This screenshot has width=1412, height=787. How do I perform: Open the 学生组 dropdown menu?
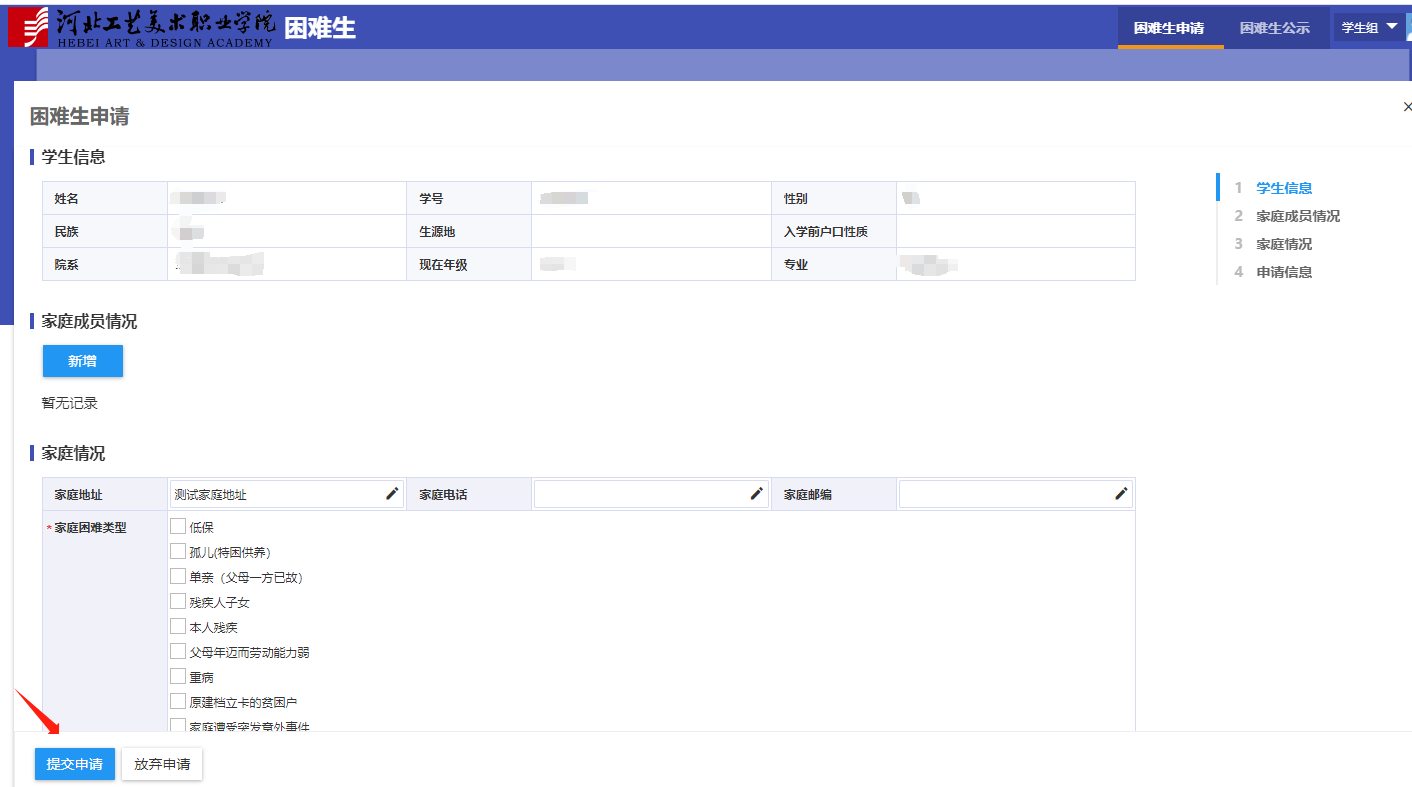pos(1369,28)
